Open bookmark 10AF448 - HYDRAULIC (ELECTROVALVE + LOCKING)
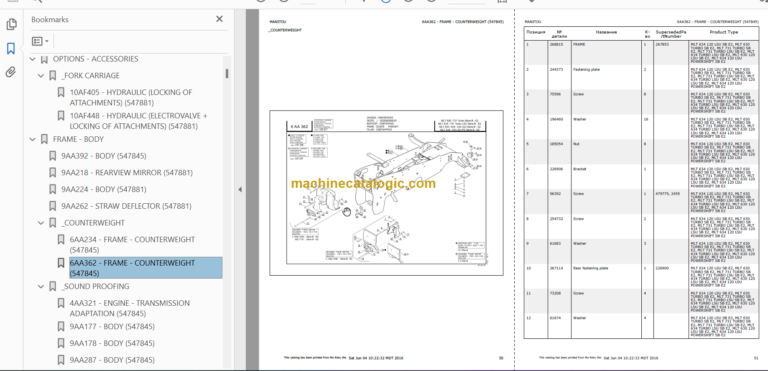768x371 pixels. click(138, 121)
